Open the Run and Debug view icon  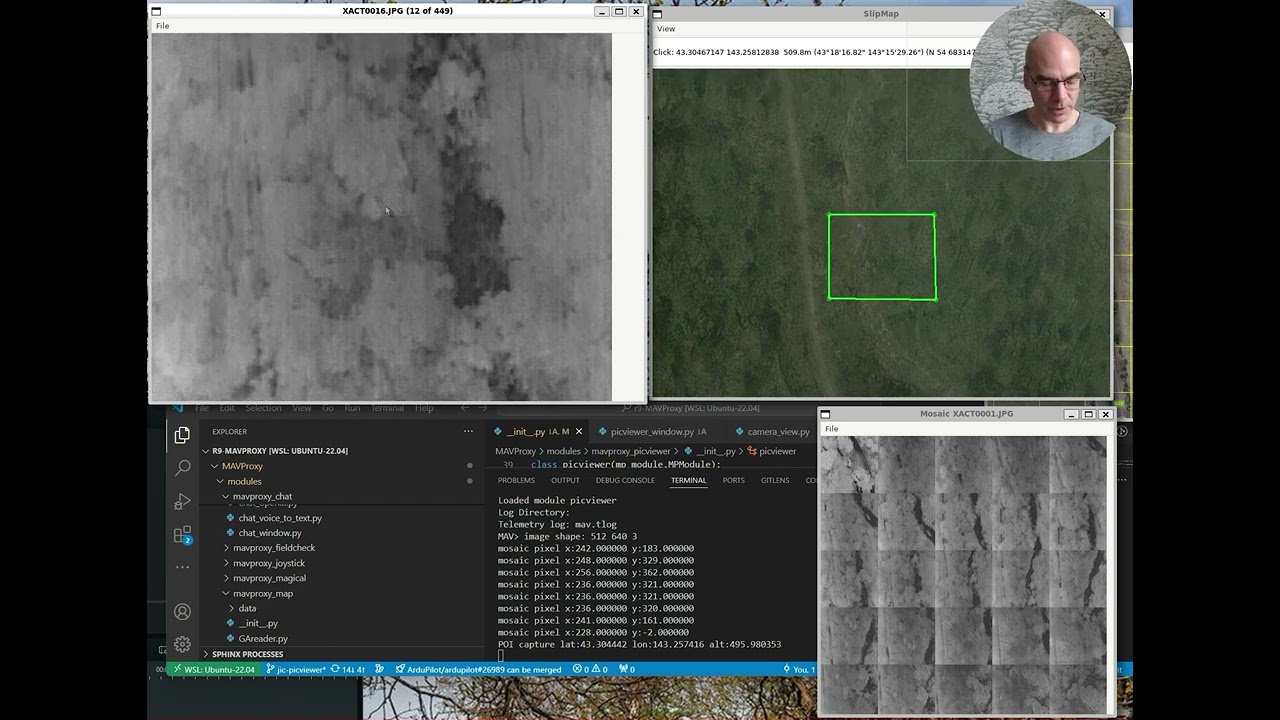[x=182, y=501]
